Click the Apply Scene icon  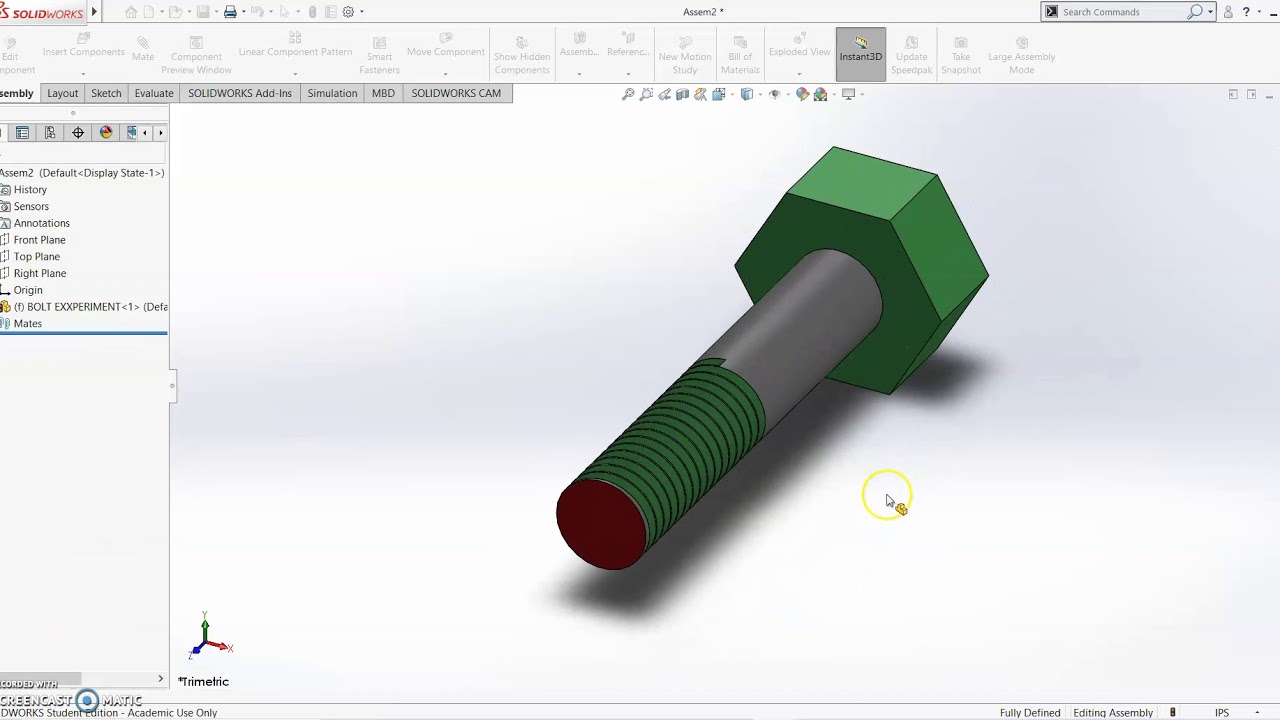click(x=820, y=94)
